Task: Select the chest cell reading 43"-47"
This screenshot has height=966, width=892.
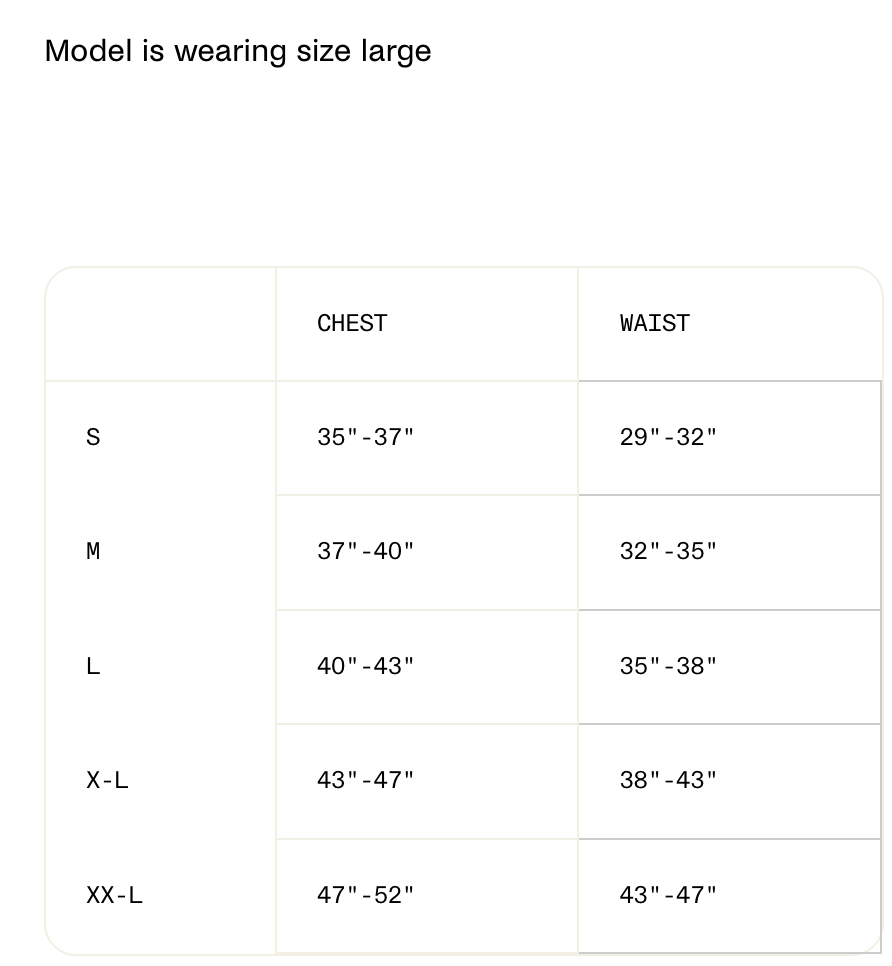Action: point(427,781)
